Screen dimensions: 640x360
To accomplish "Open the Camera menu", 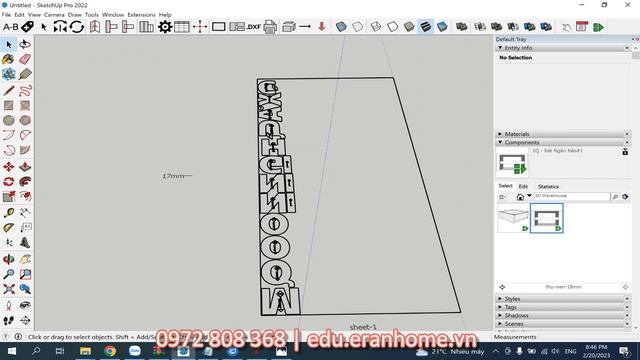I will pyautogui.click(x=54, y=15).
